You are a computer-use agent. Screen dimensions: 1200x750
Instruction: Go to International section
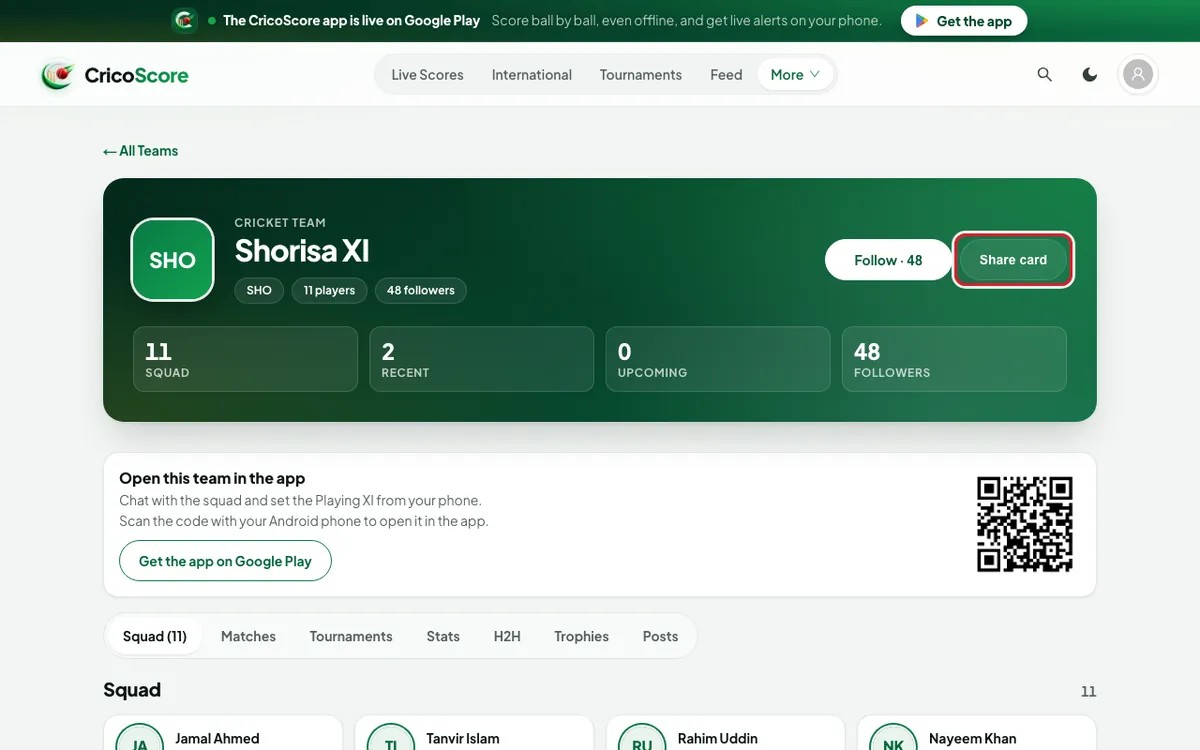[532, 75]
